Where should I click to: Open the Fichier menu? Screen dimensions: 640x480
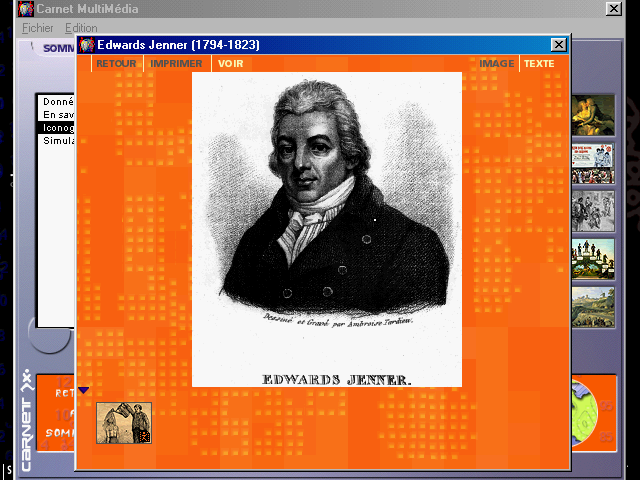tap(38, 28)
